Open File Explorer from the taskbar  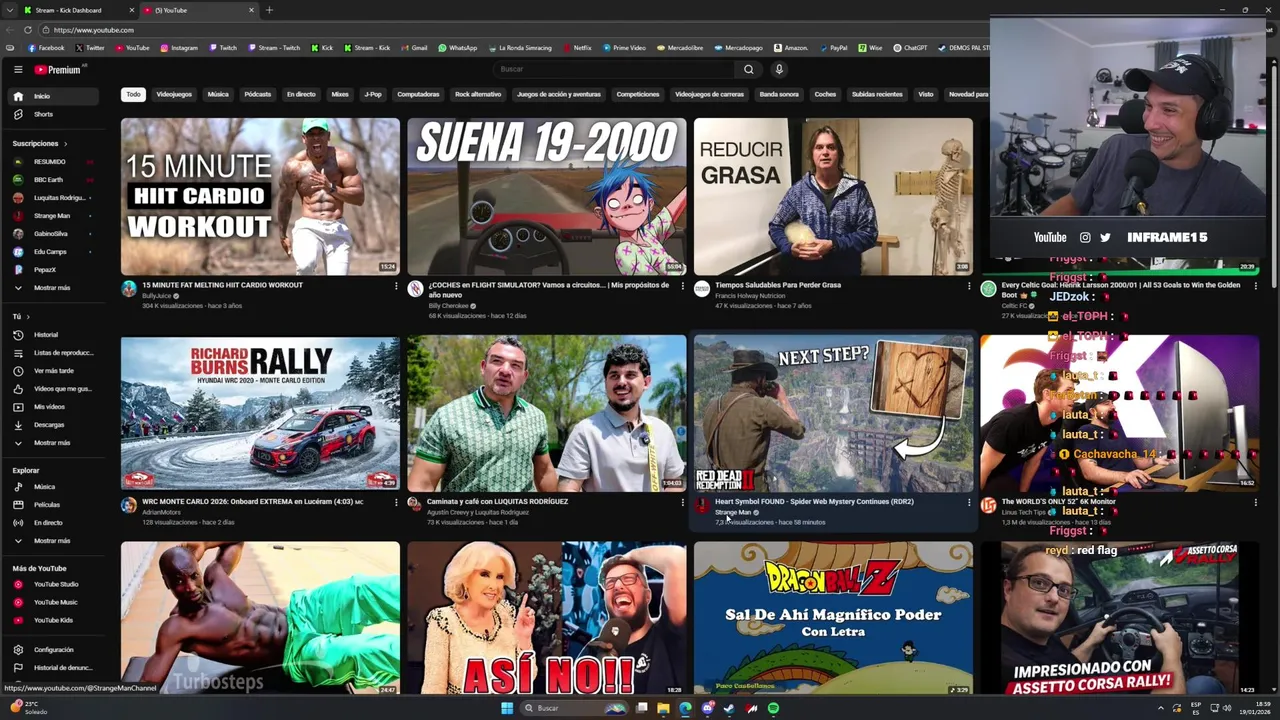point(663,708)
